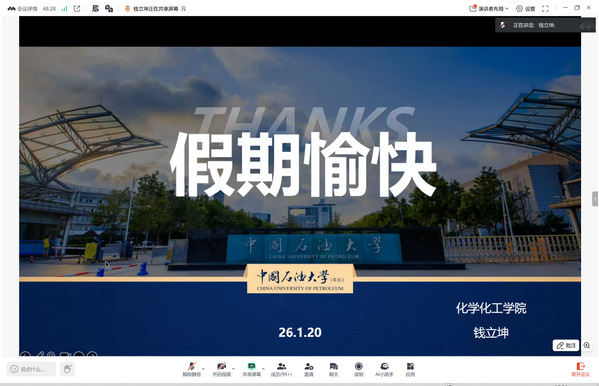599x386 pixels.
Task: Open the members list (成员)
Action: pos(282,370)
